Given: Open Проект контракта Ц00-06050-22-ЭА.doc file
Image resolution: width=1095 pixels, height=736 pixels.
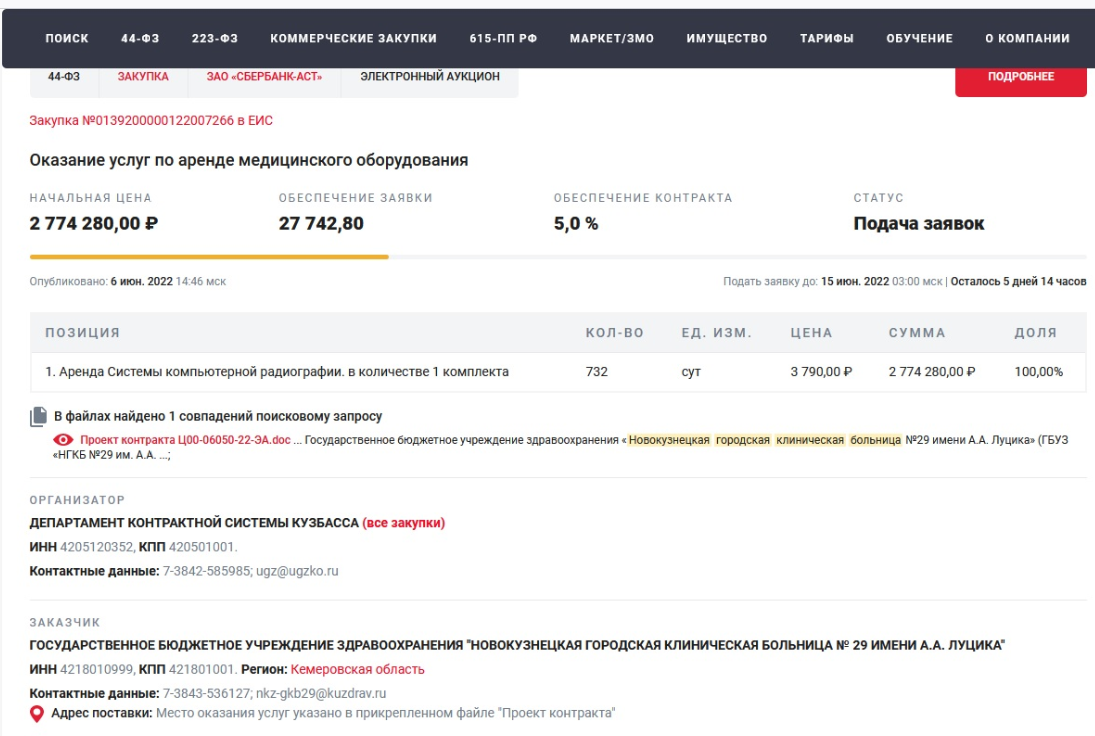Looking at the screenshot, I should click(185, 440).
